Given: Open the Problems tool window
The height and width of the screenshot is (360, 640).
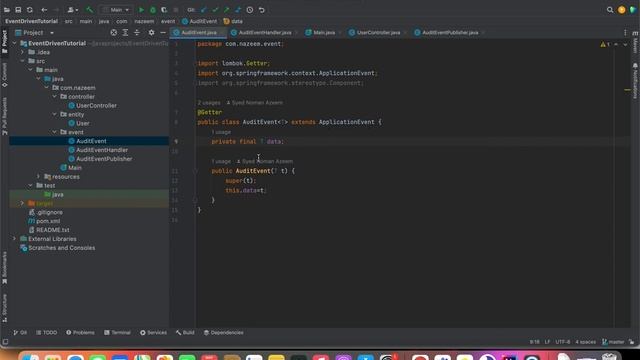Looking at the screenshot, I should pos(80,333).
